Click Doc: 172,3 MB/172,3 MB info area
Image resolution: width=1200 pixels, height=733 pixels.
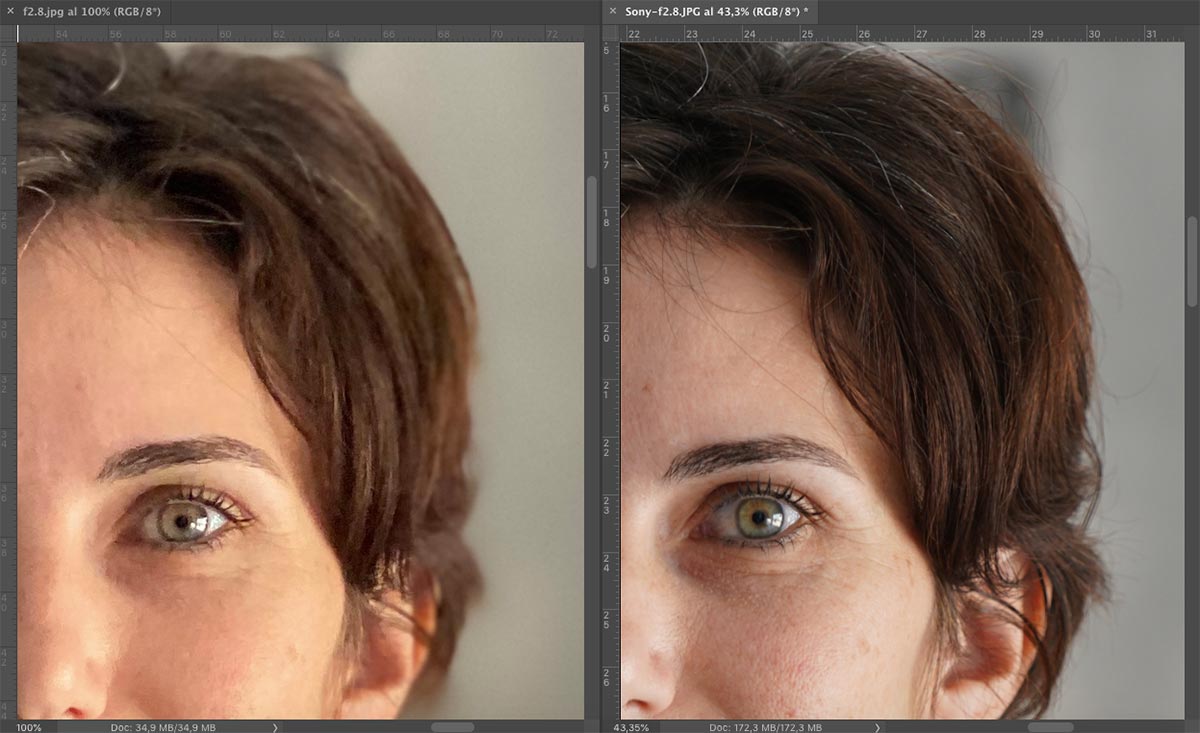765,727
